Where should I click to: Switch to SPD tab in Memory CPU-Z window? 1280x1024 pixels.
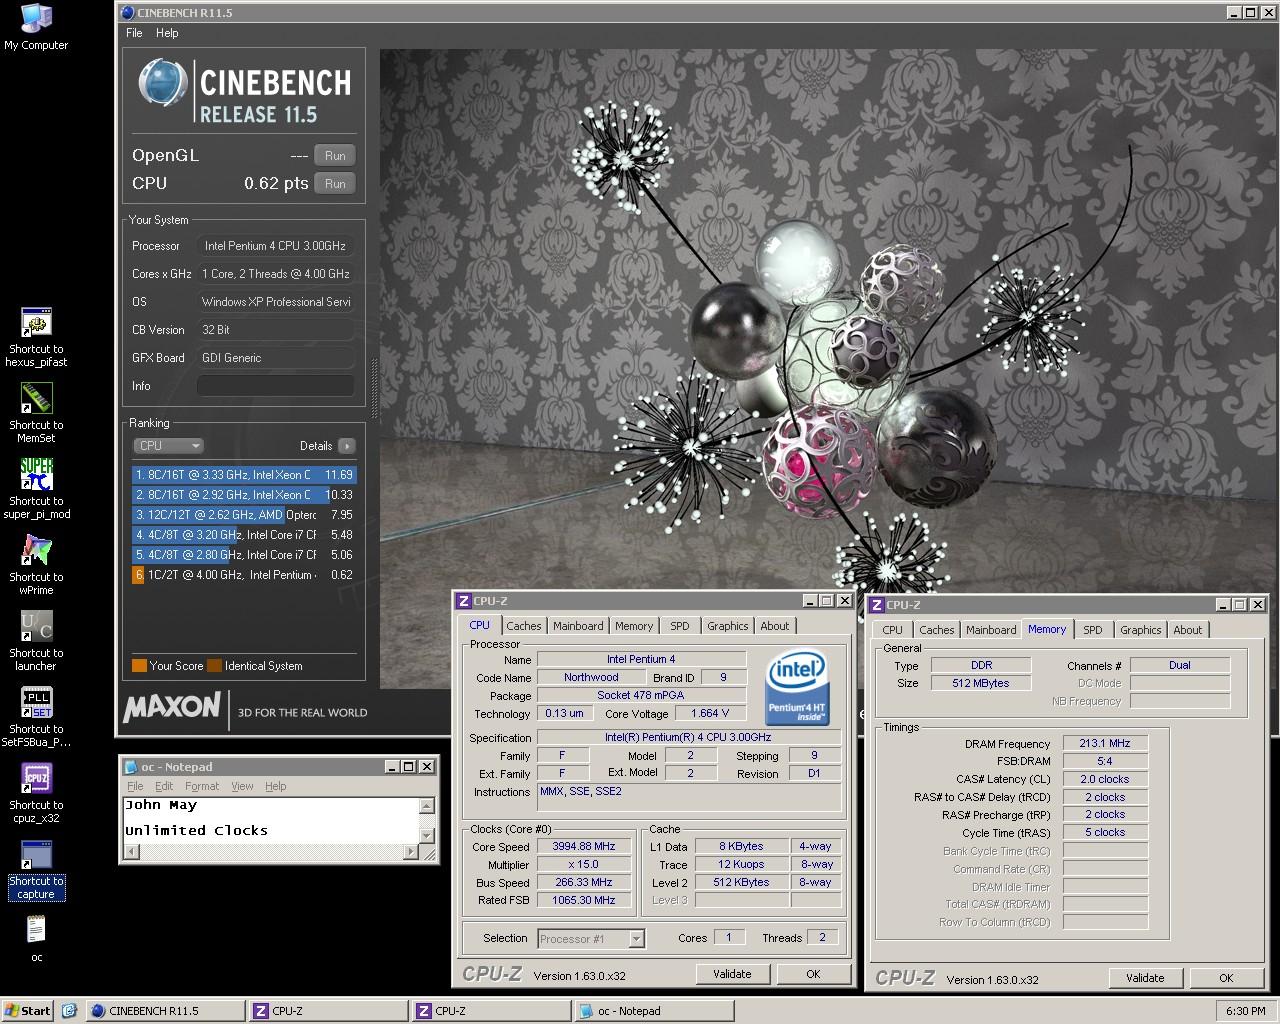pos(1093,630)
